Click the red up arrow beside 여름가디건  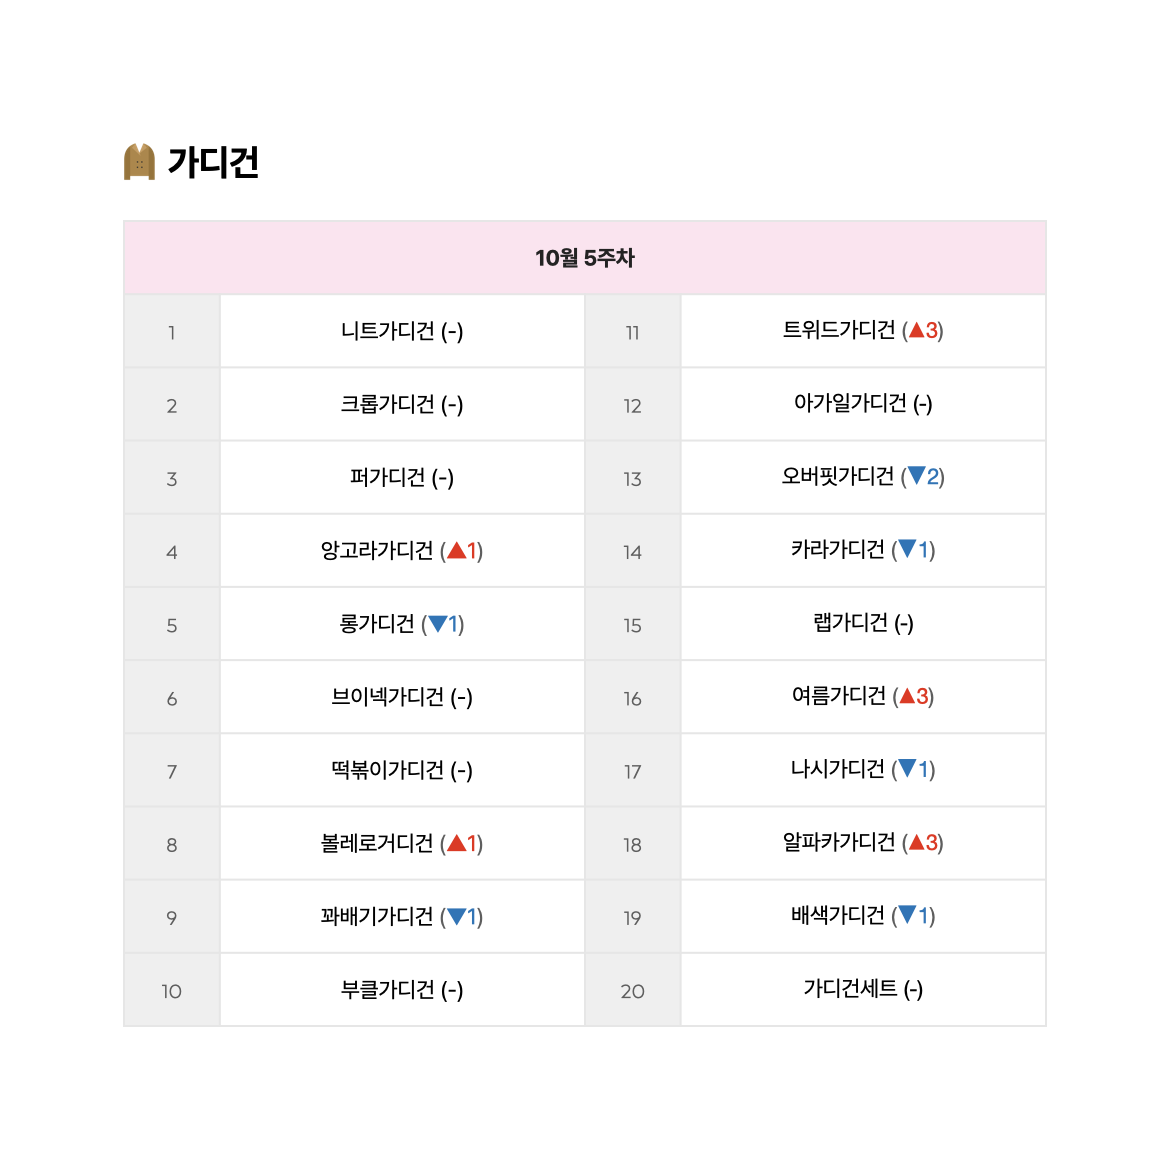pyautogui.click(x=907, y=696)
